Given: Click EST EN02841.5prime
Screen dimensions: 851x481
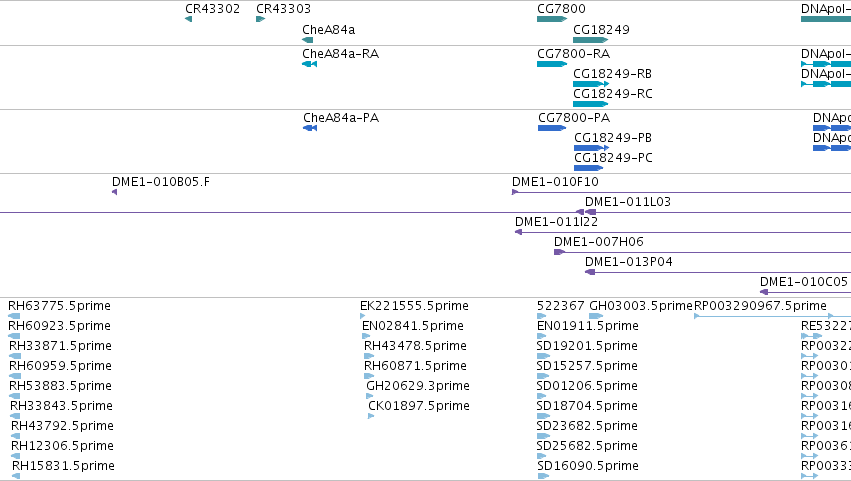Looking at the screenshot, I should 412,326.
